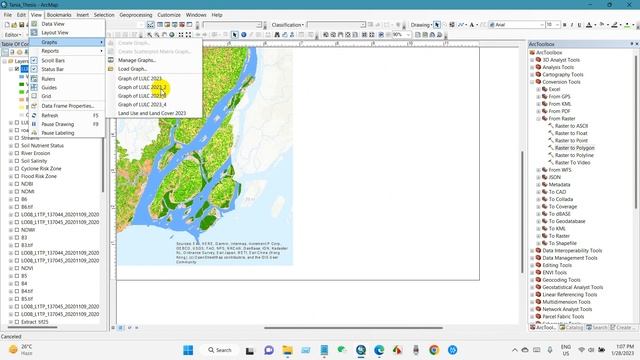This screenshot has height=360, width=640.
Task: Expand Data Management Tools toolbox
Action: coord(532,258)
